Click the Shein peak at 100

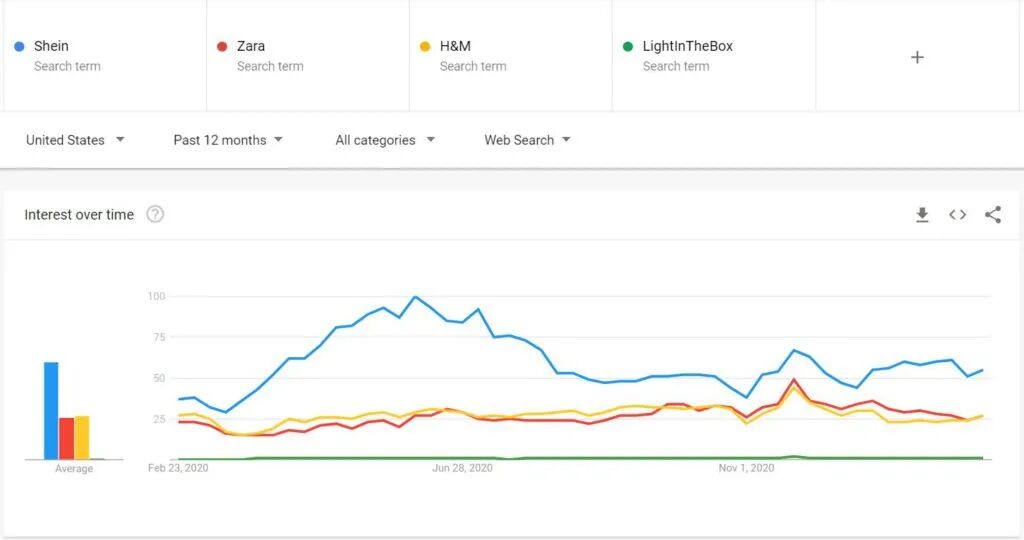(x=415, y=296)
